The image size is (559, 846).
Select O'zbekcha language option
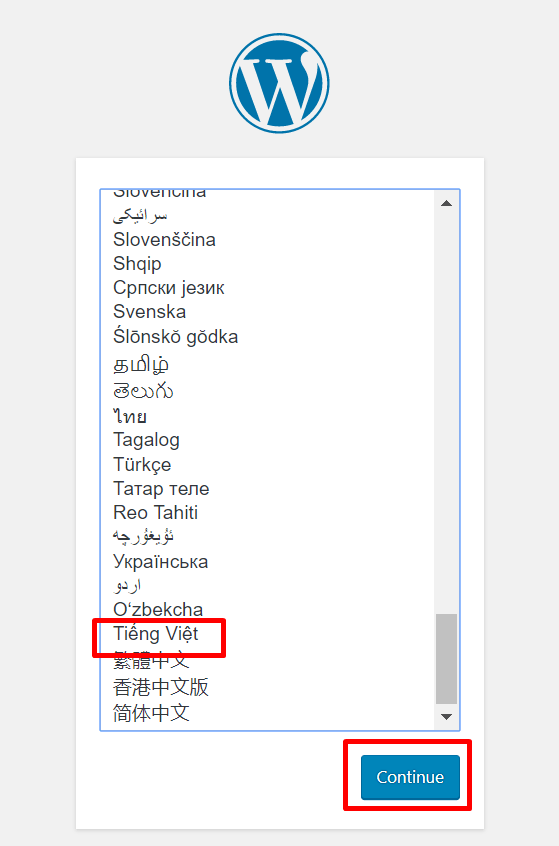click(x=158, y=610)
